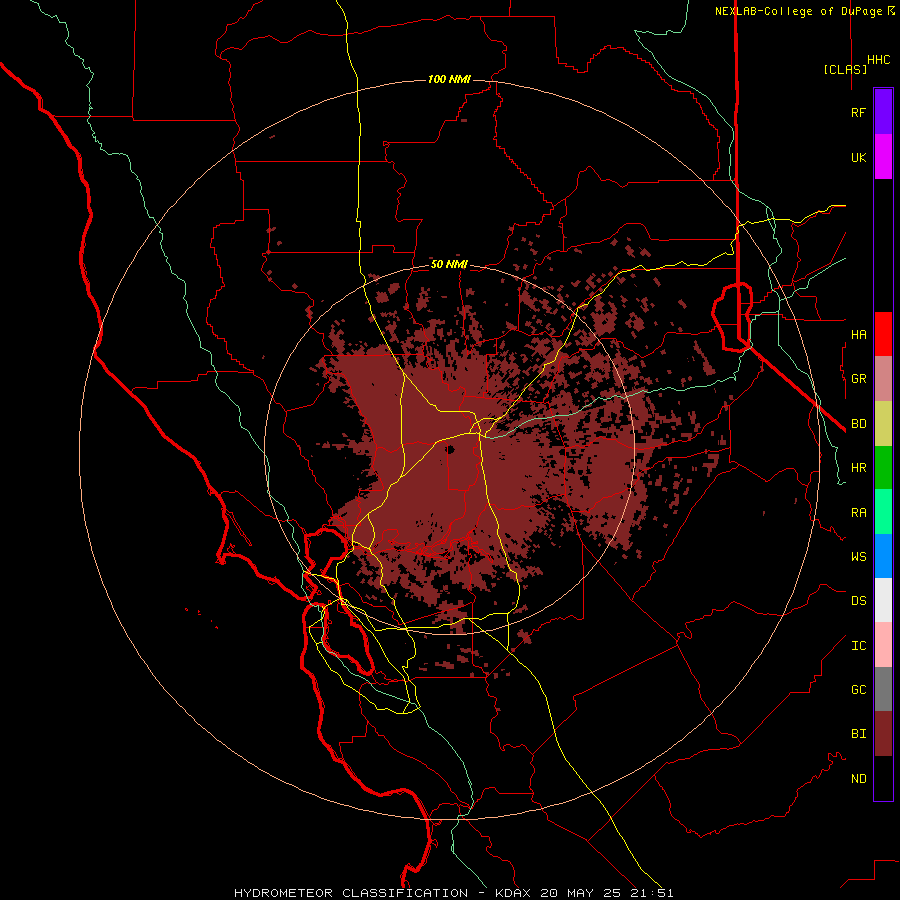The width and height of the screenshot is (900, 900).
Task: Click the ND black legend swatch
Action: [883, 778]
